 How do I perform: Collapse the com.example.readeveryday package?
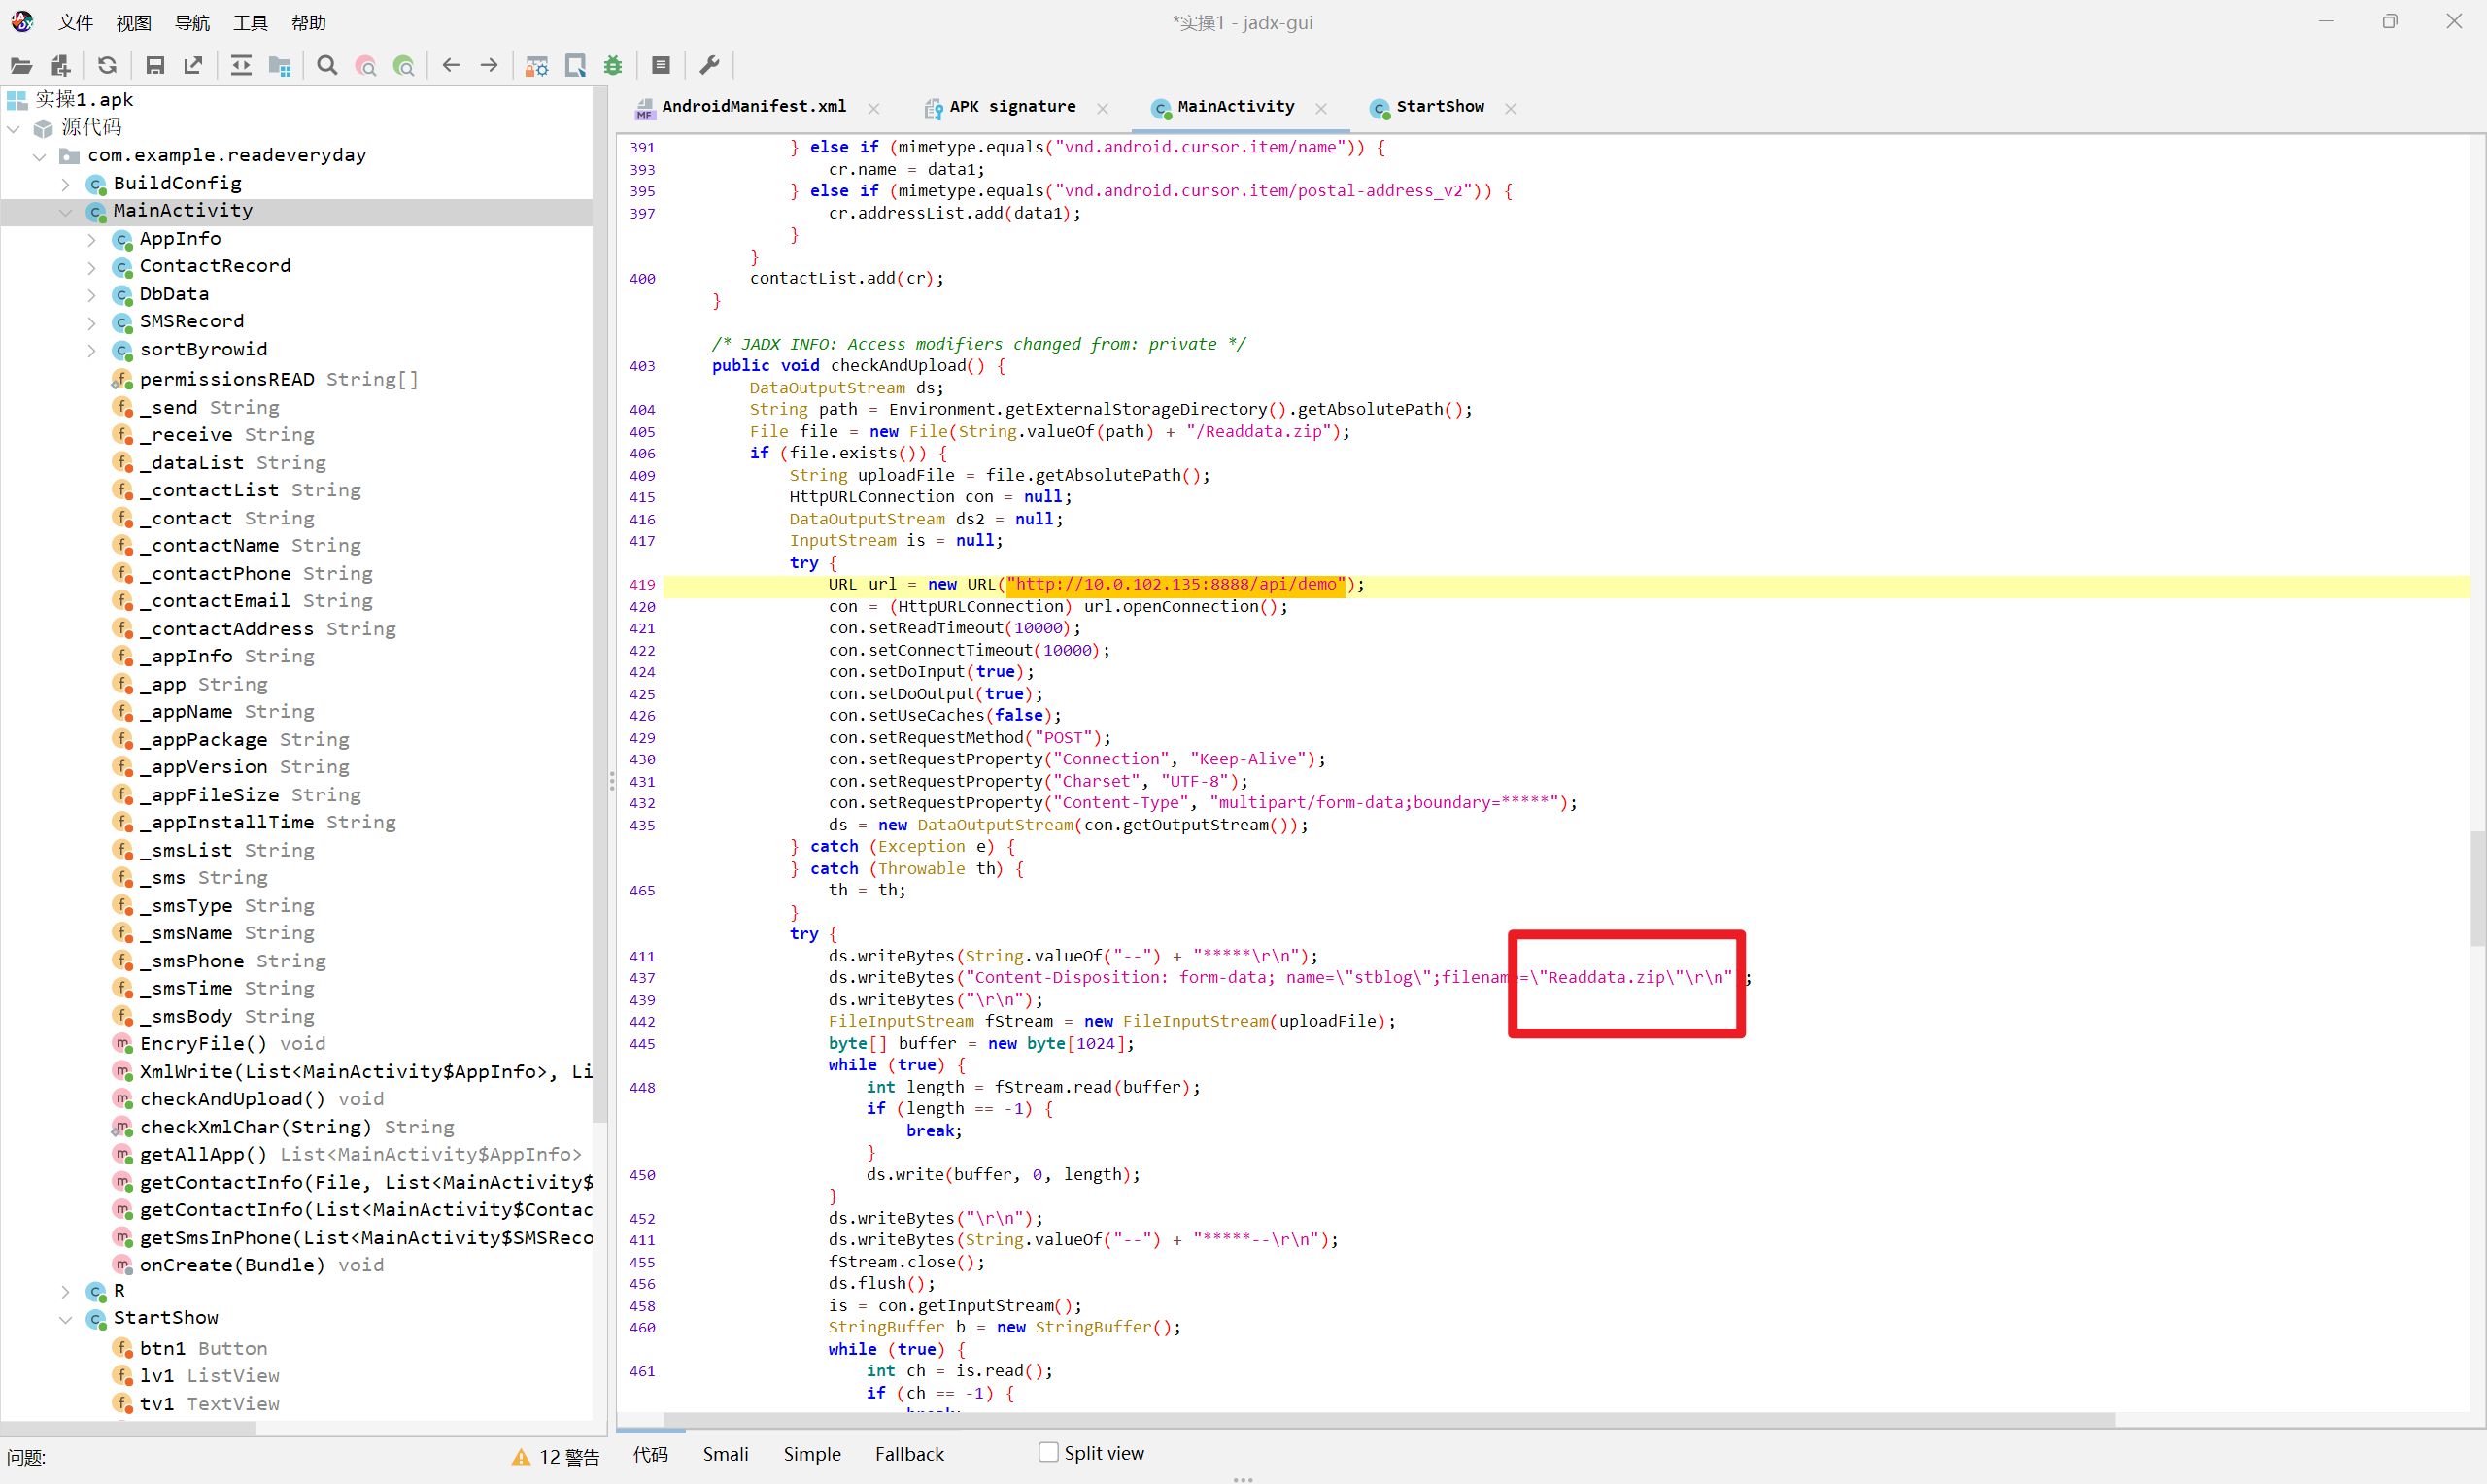click(40, 156)
